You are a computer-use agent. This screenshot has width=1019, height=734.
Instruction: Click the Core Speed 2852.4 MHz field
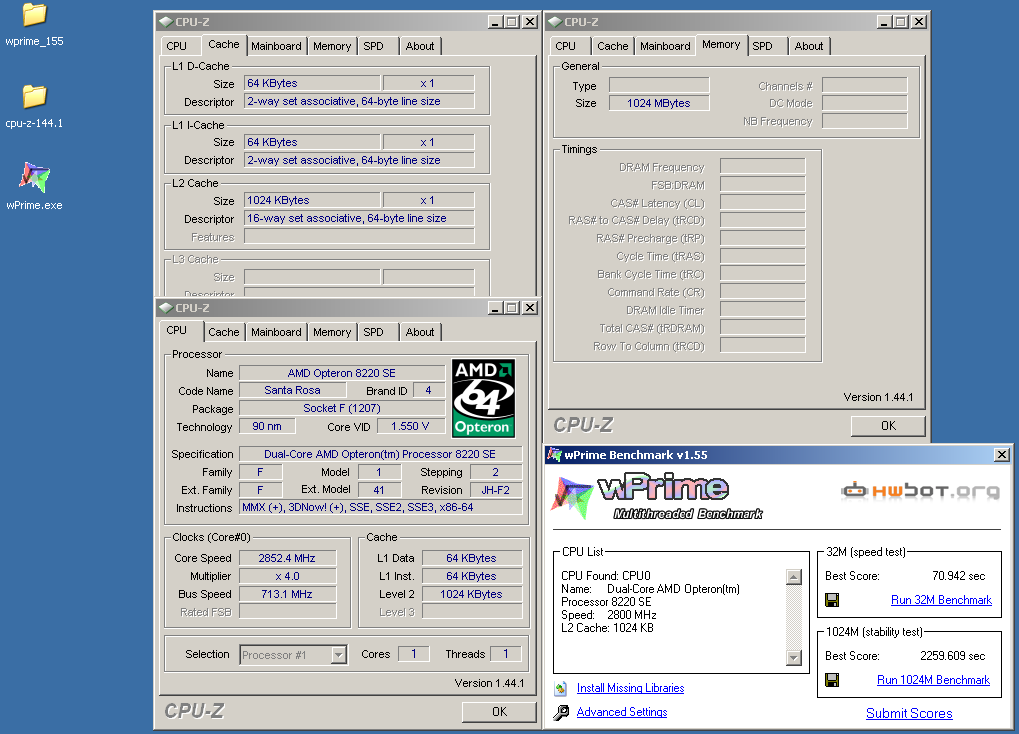[287, 558]
